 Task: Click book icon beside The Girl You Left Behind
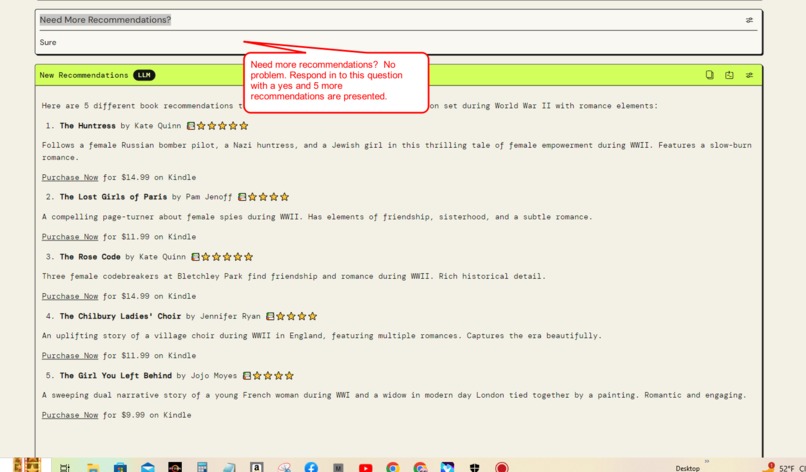click(x=247, y=376)
